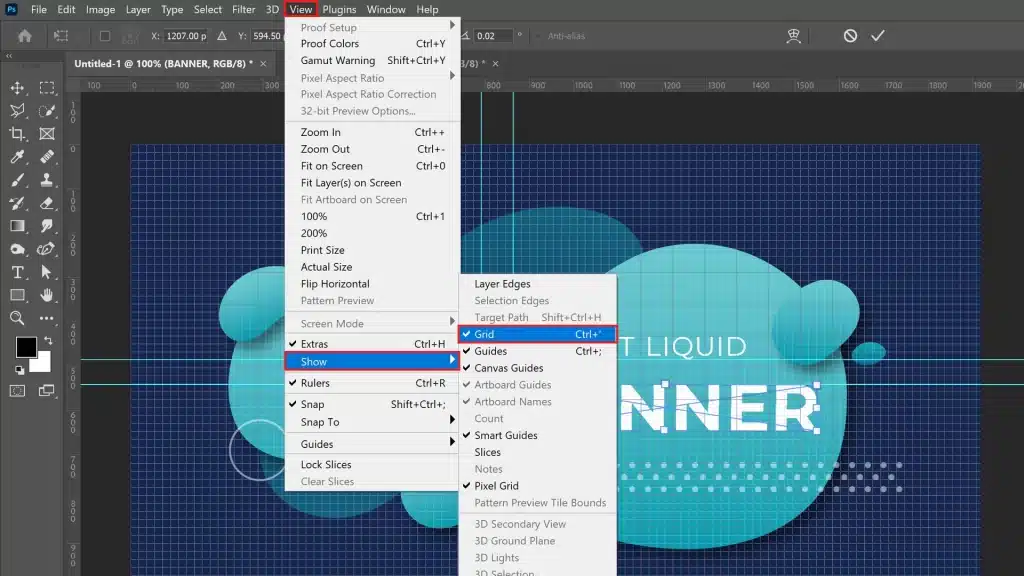The image size is (1024, 576).
Task: Select the Clone Stamp tool
Action: click(46, 180)
